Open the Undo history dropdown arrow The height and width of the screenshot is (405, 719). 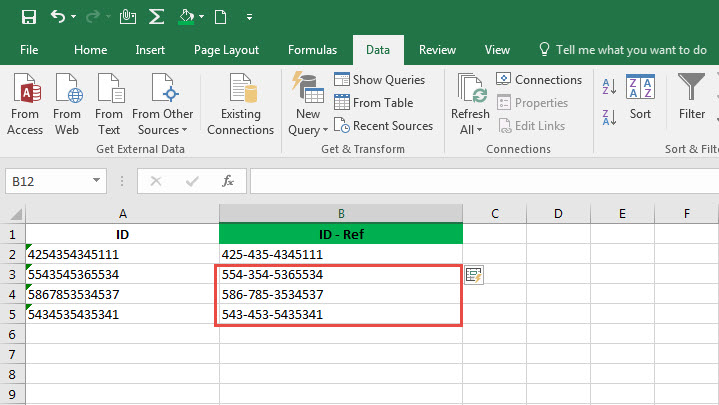pyautogui.click(x=73, y=17)
